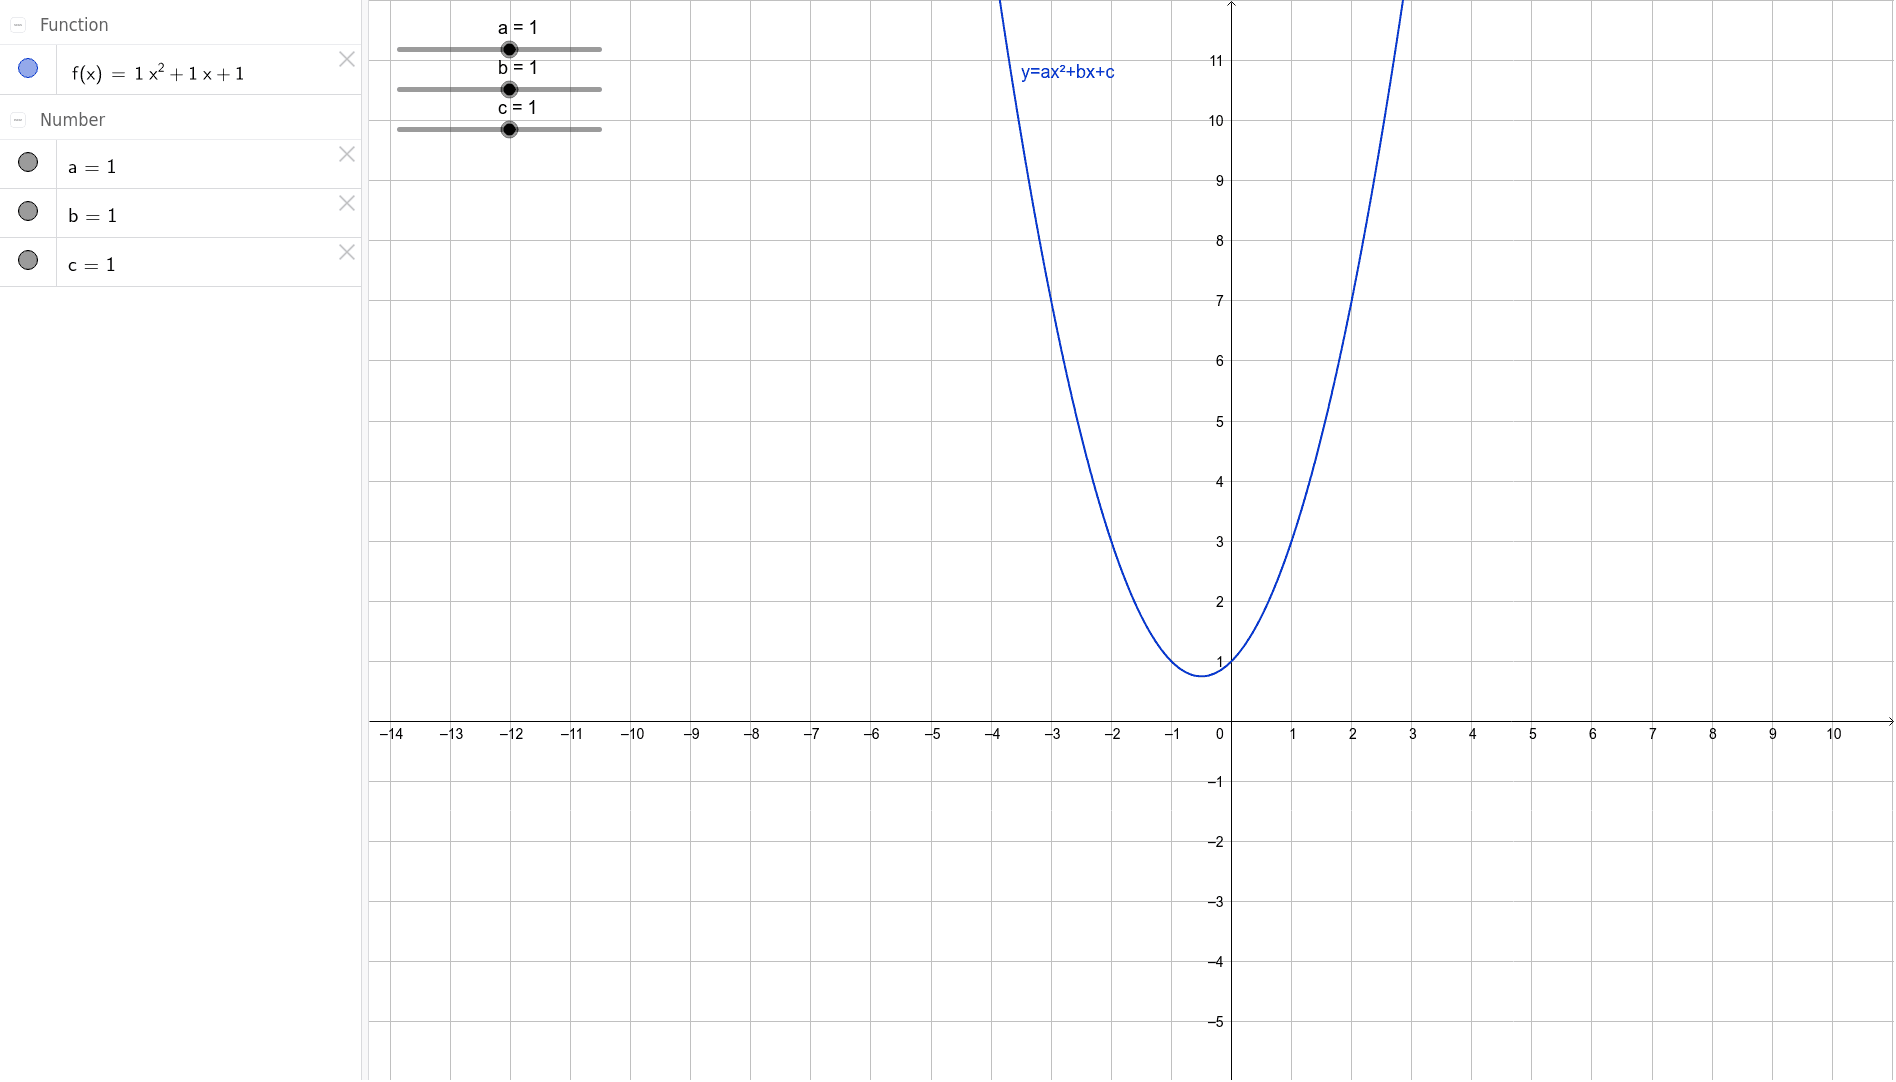The height and width of the screenshot is (1082, 1896).
Task: Delete the b = 1 number row
Action: click(x=347, y=203)
